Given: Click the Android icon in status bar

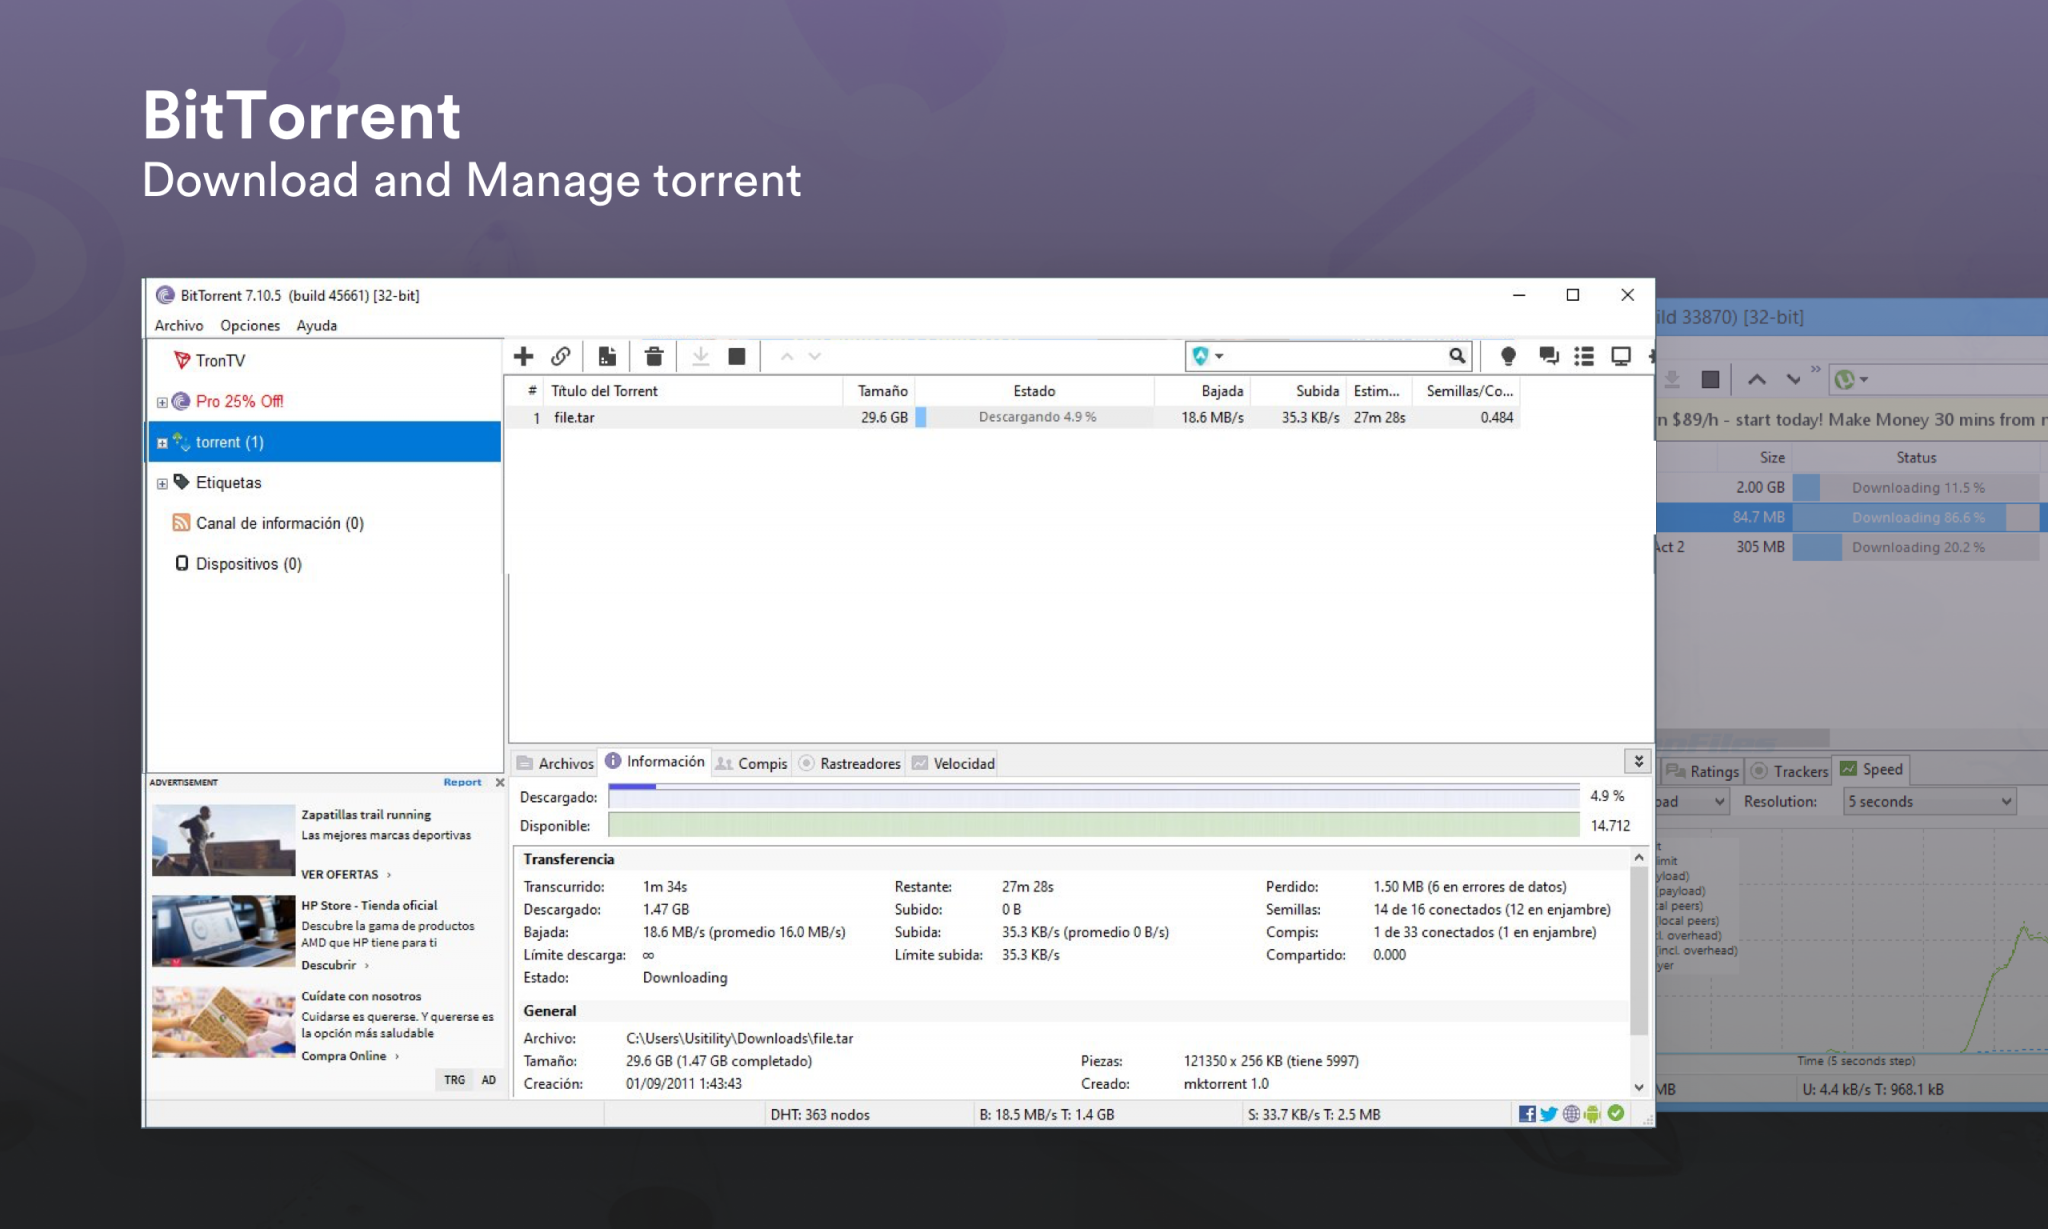Looking at the screenshot, I should 1592,1114.
